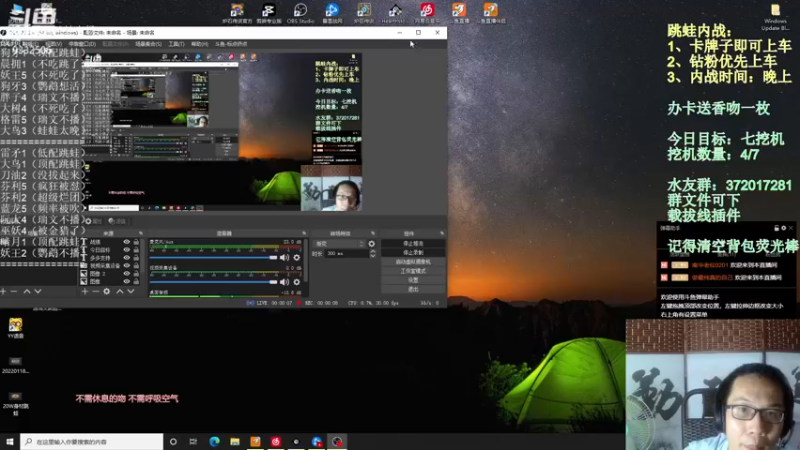
Task: Open the 停靠窗口(D) menu
Action: 82,44
